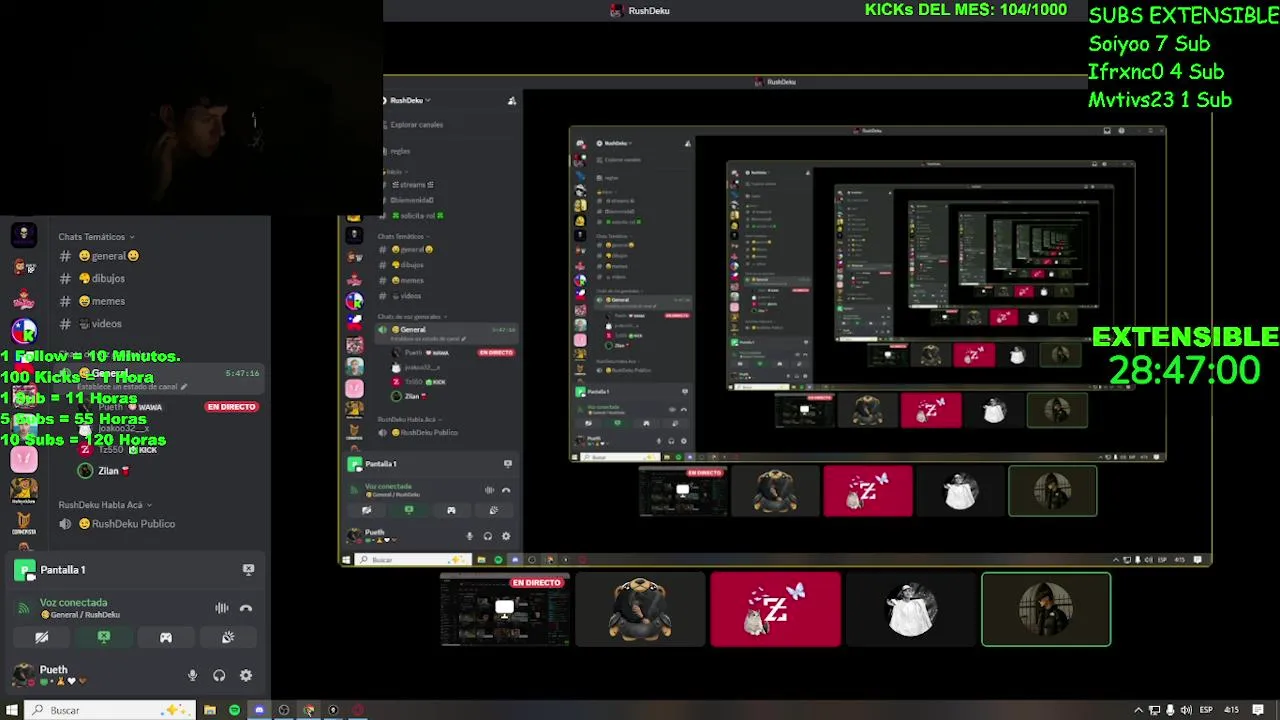
Task: Click the Pantalla 1 stream icon
Action: [x=24, y=570]
